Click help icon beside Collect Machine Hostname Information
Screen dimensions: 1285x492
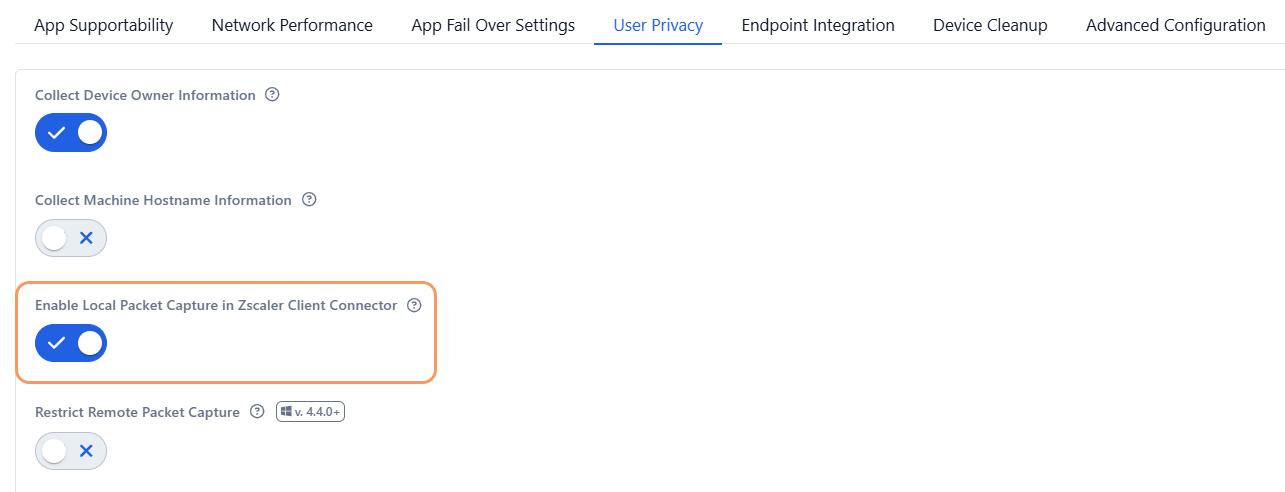click(x=309, y=200)
